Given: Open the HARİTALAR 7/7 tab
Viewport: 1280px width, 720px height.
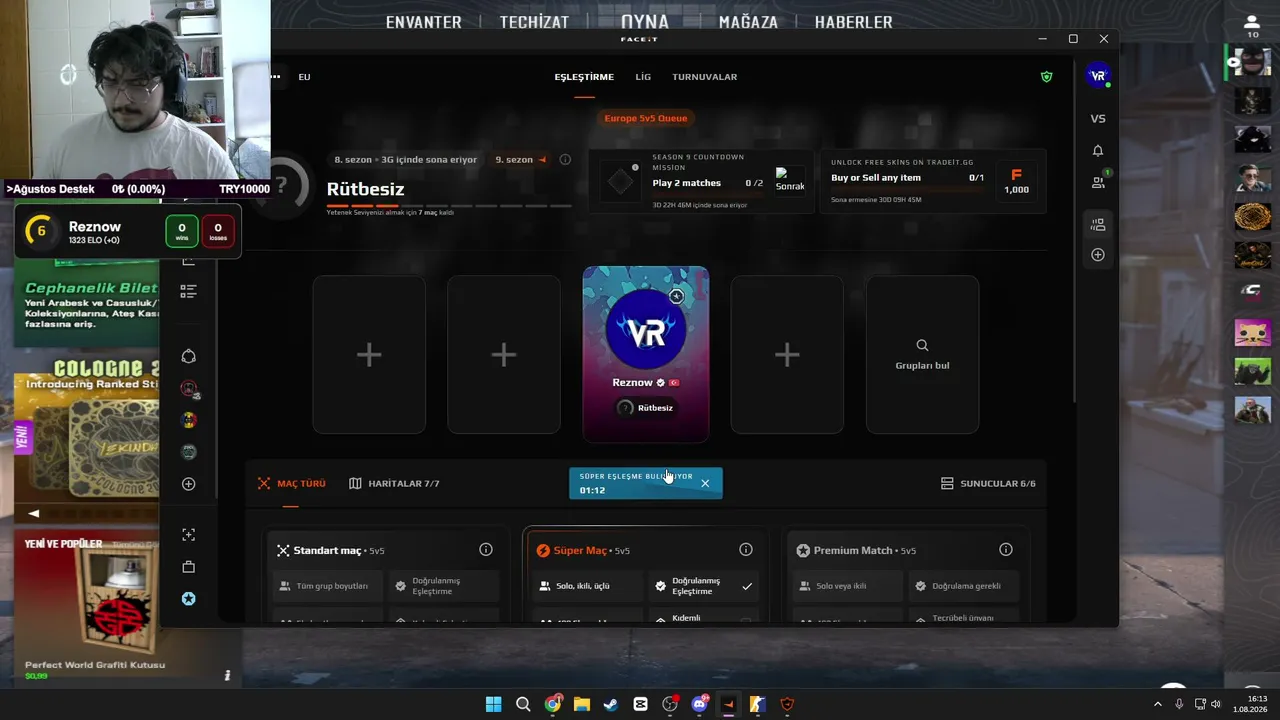Looking at the screenshot, I should click(394, 484).
